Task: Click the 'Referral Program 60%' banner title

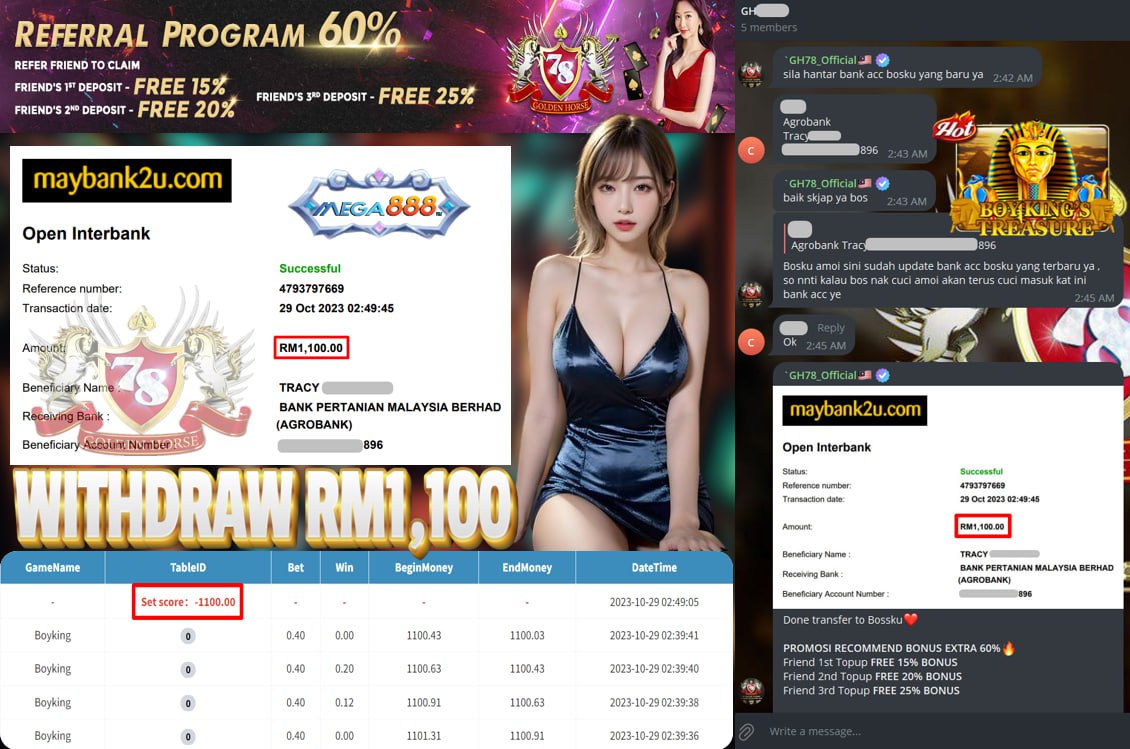Action: 208,32
